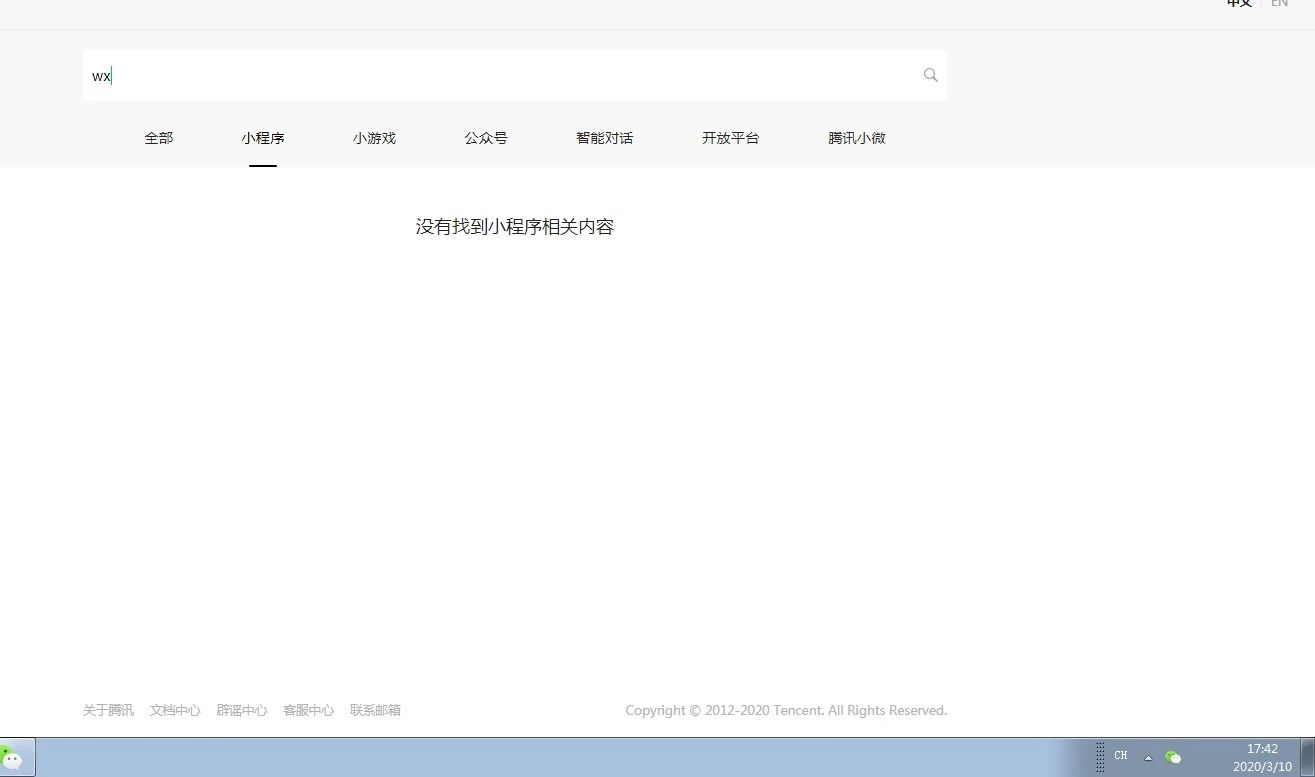This screenshot has width=1315, height=777.
Task: Click the 没有找到小程序相关内容 message
Action: (x=515, y=227)
